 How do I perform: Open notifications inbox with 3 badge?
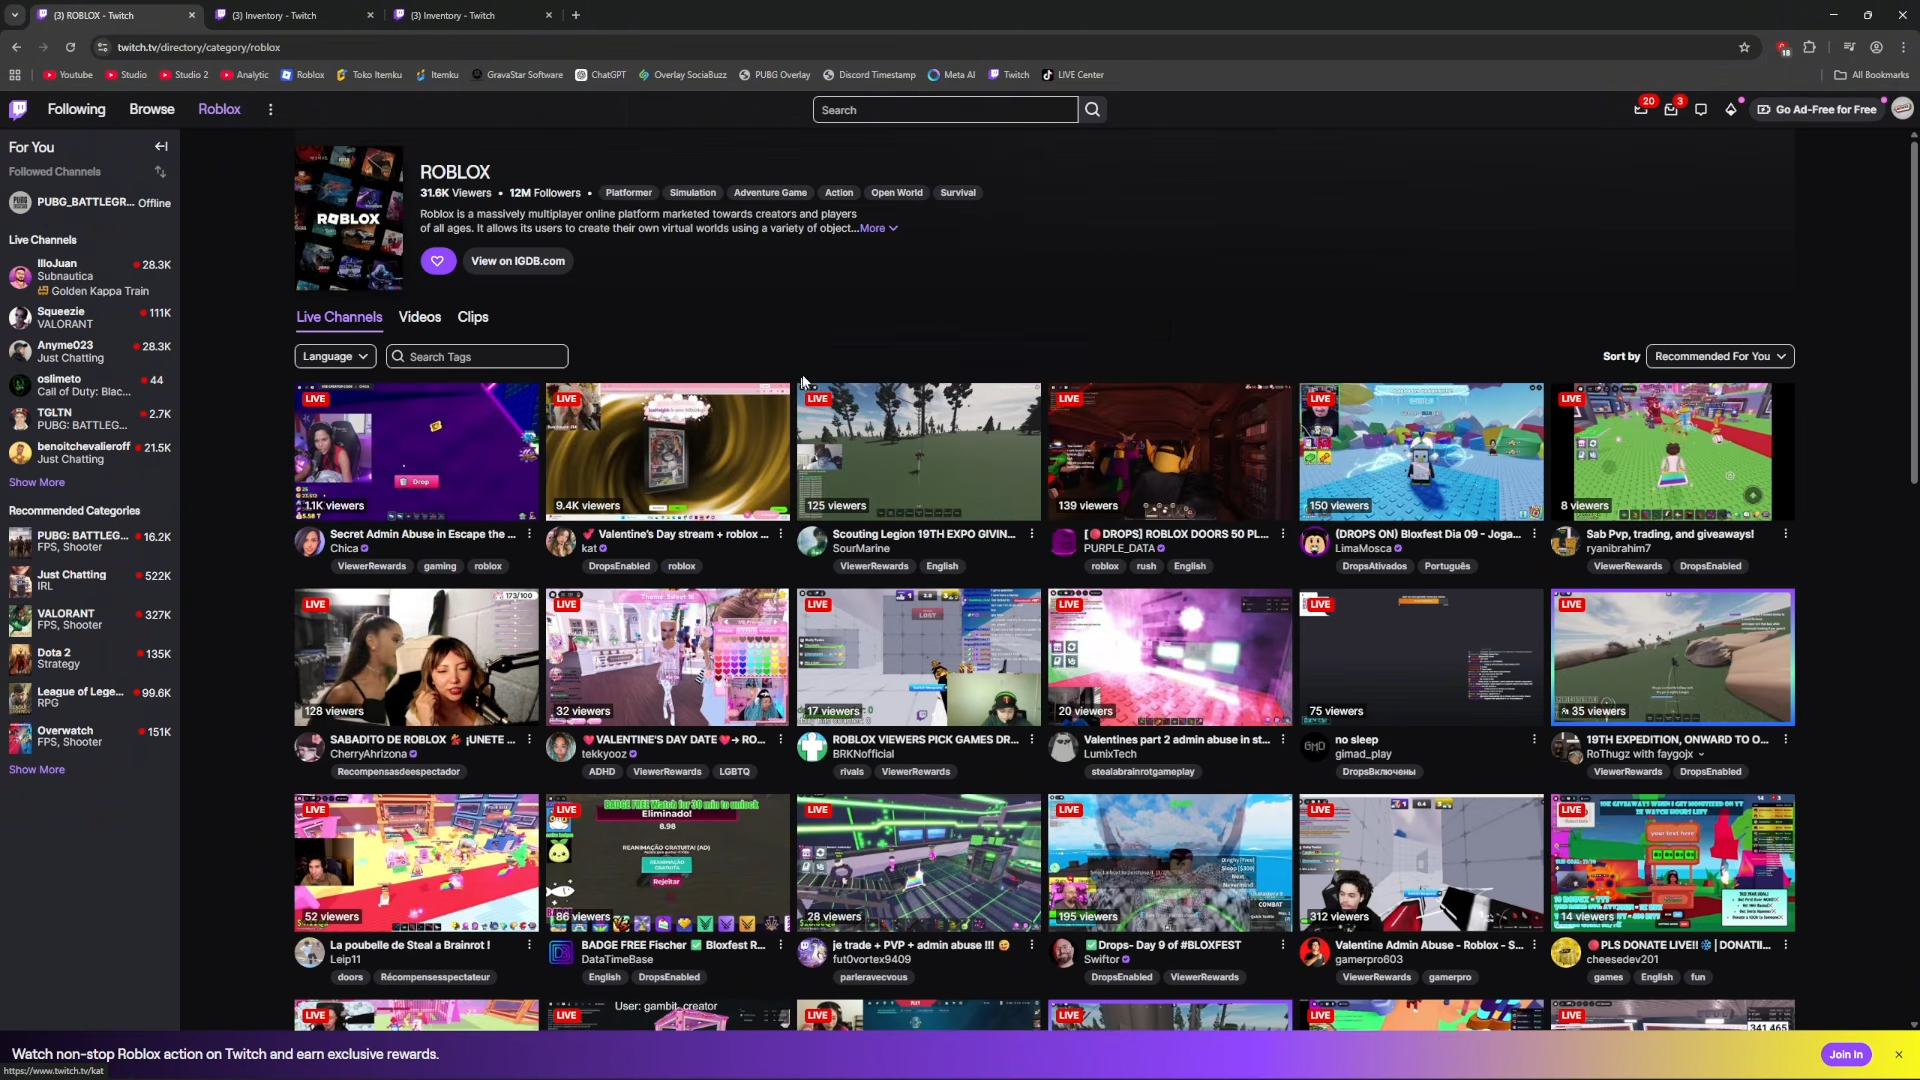pyautogui.click(x=1671, y=110)
